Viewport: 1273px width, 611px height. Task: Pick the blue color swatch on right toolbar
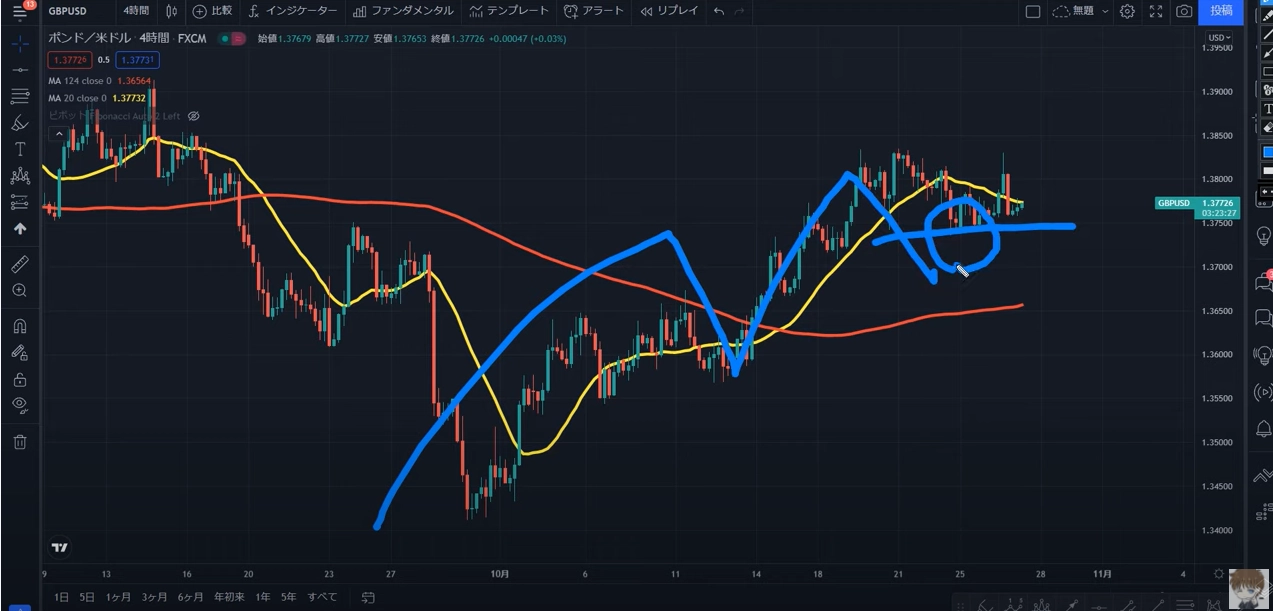[1267, 151]
